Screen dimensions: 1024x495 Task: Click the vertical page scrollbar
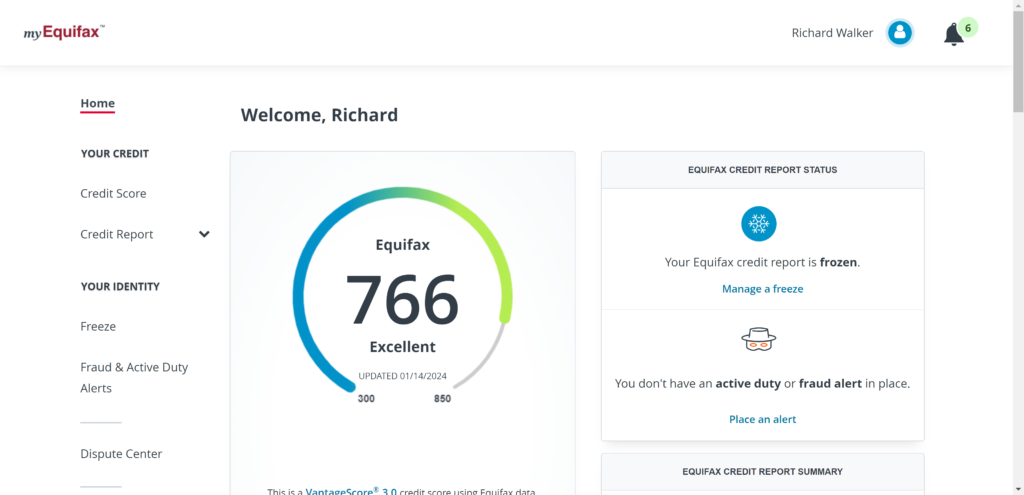(x=1018, y=60)
